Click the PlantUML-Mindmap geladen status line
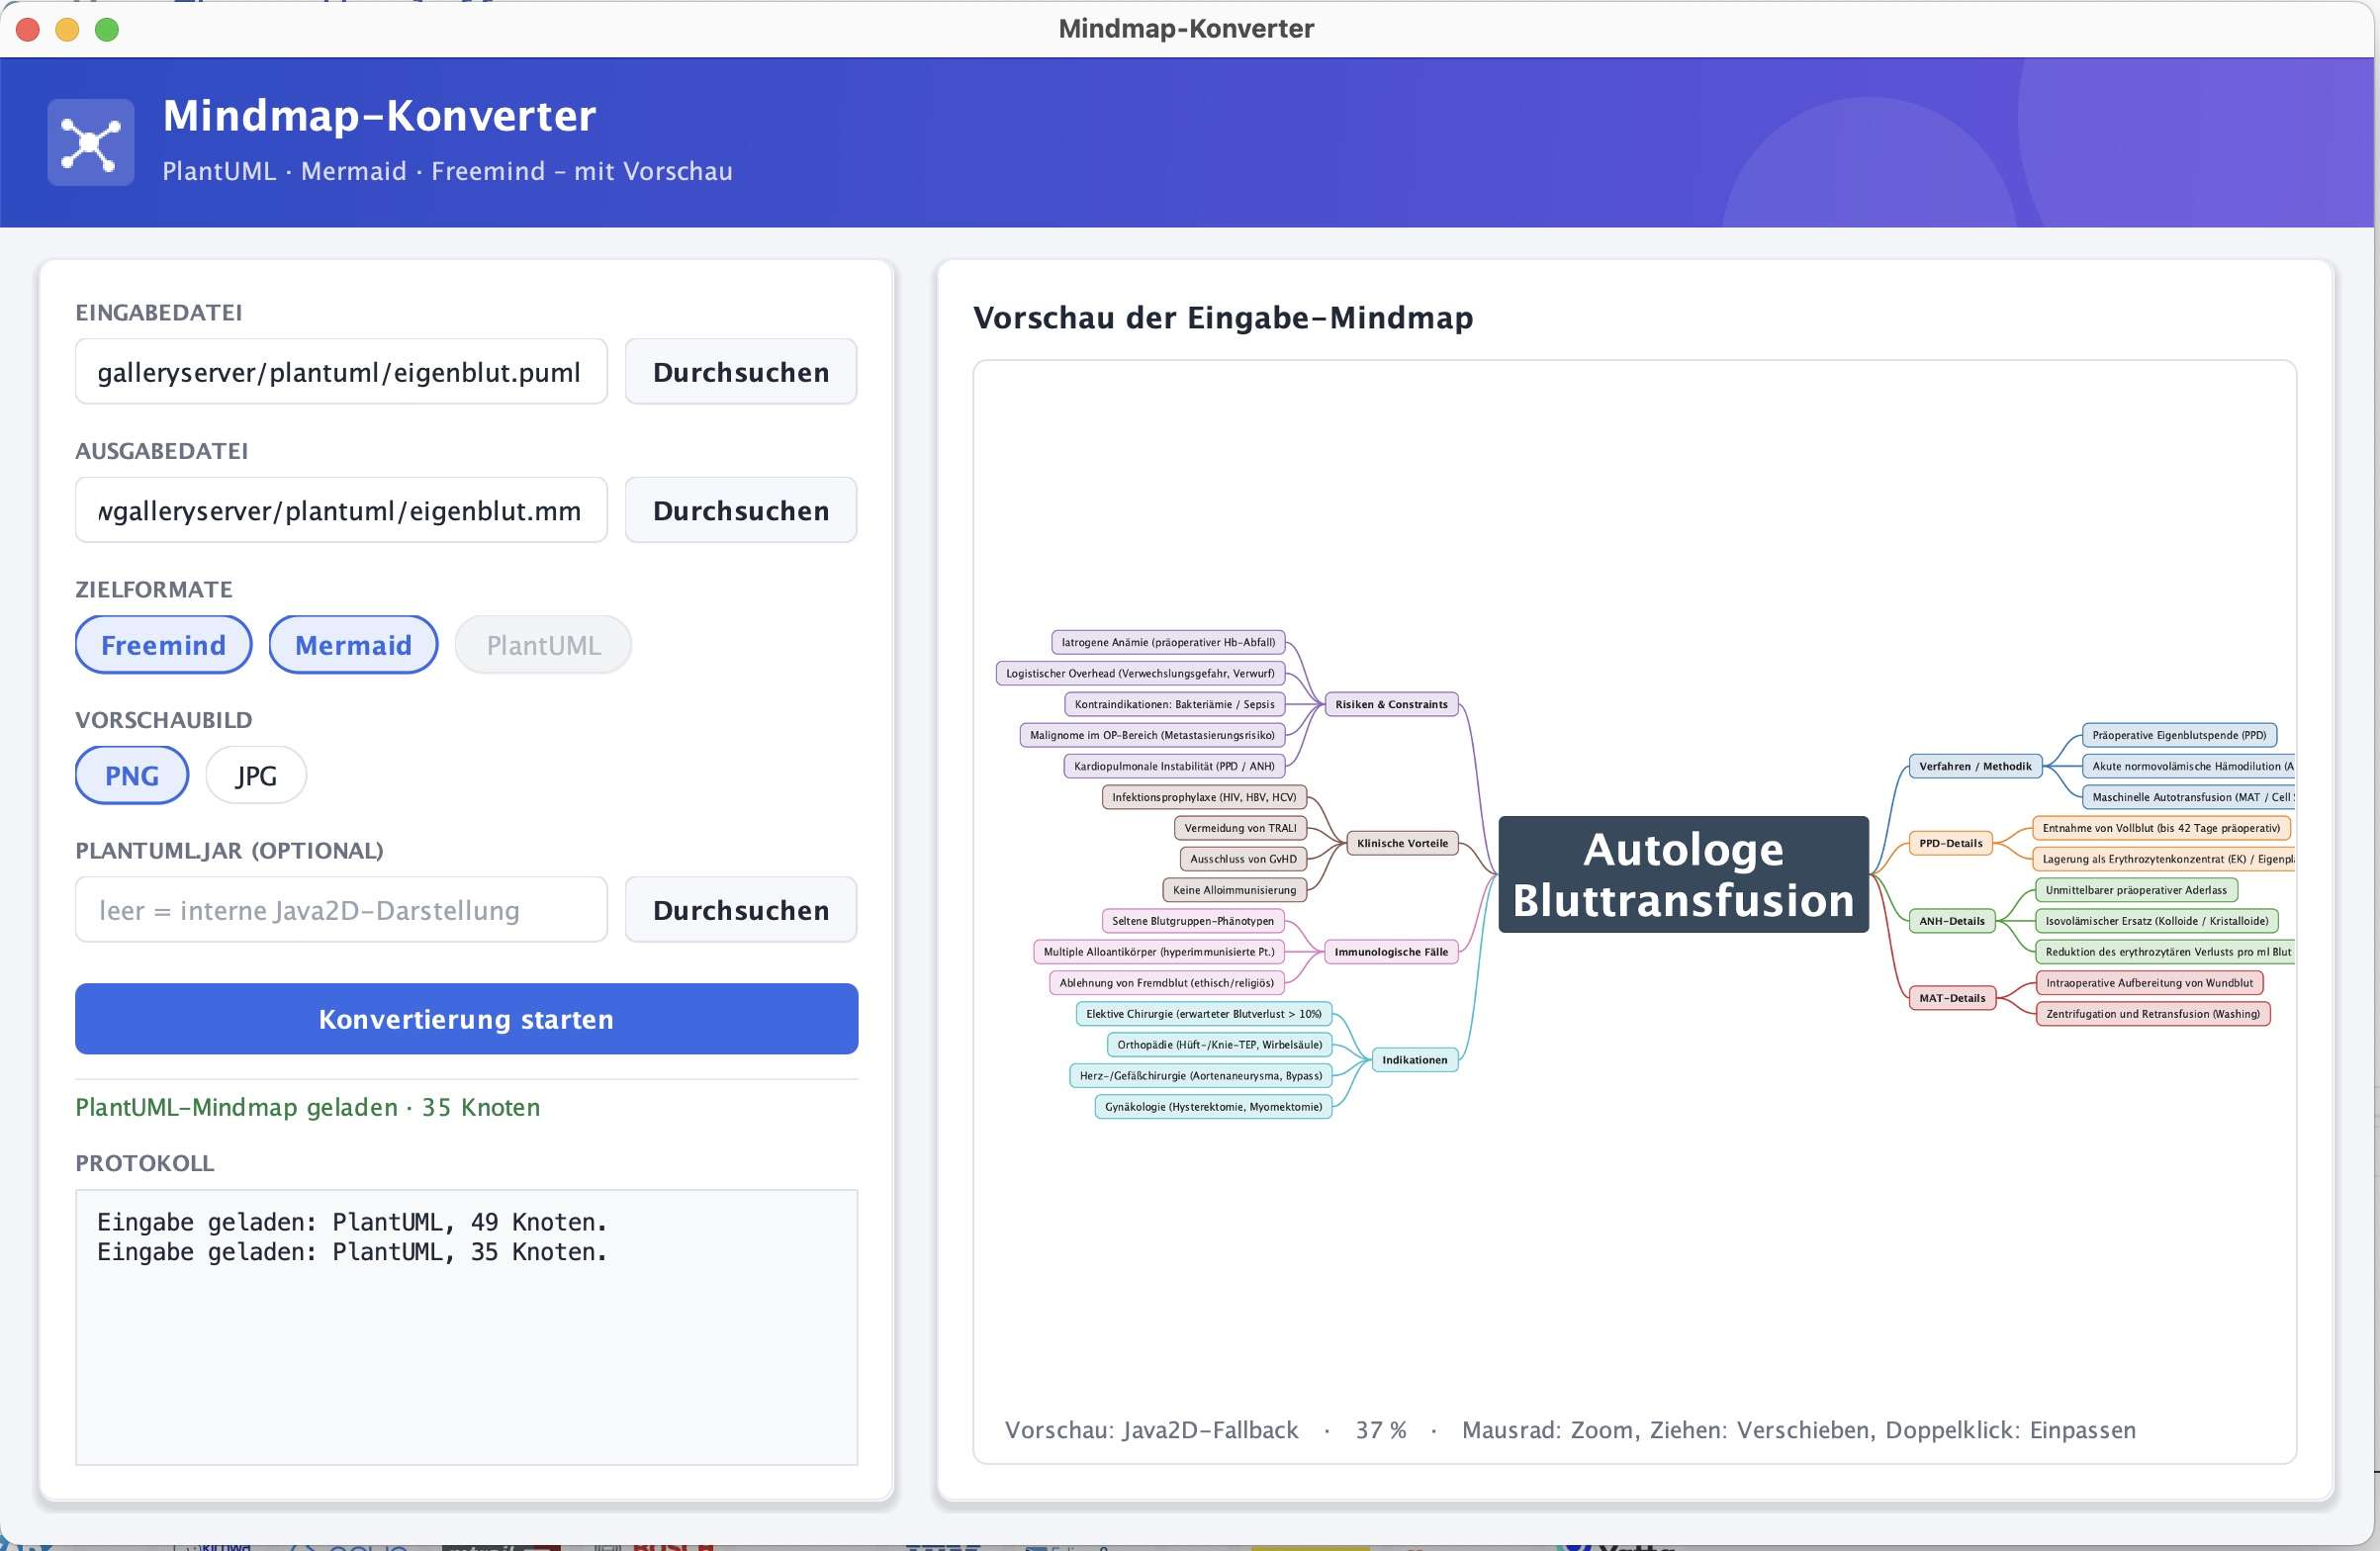This screenshot has width=2380, height=1551. click(x=308, y=1107)
